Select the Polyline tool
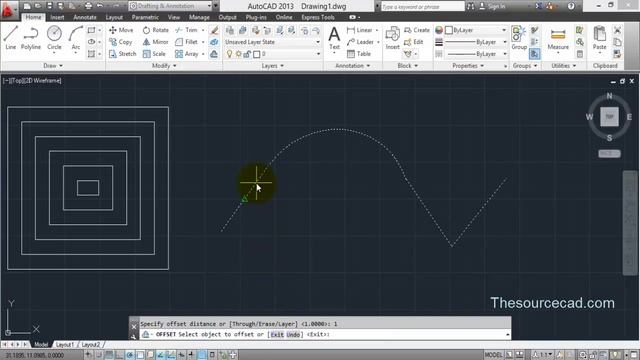 [31, 38]
